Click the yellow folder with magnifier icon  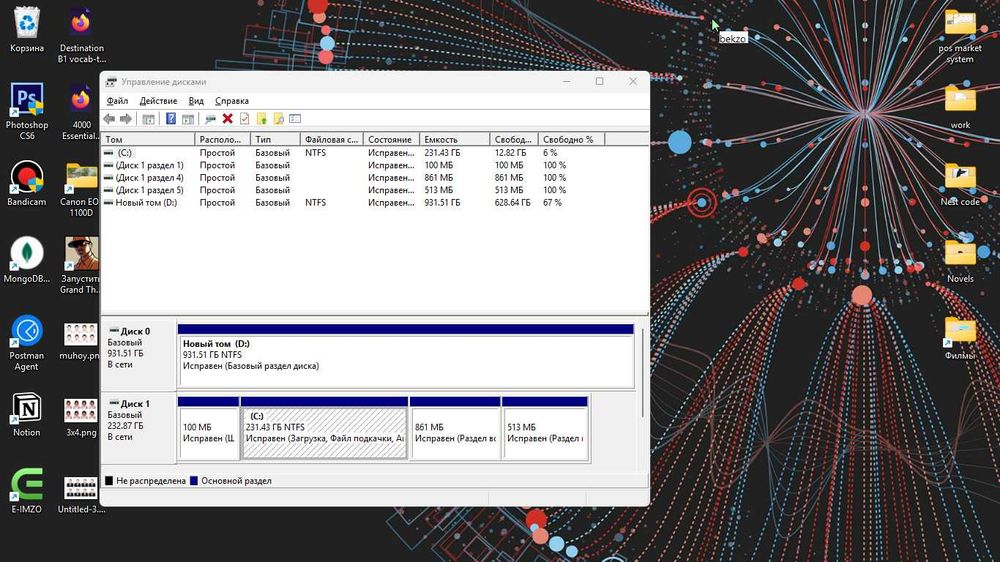point(278,119)
